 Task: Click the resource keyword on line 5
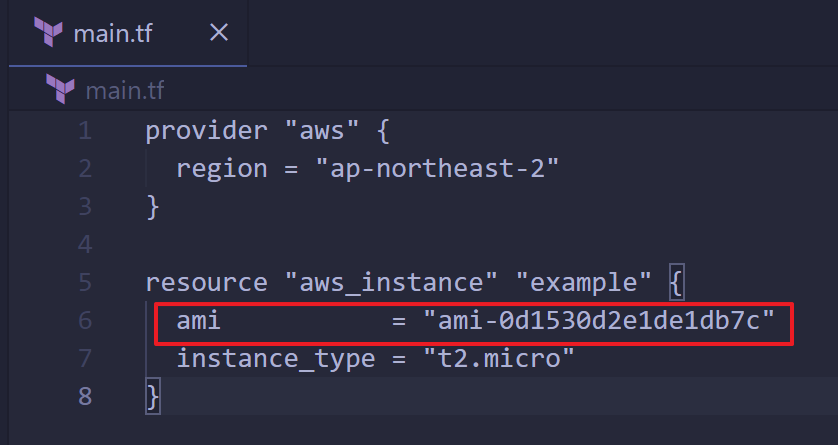coord(206,282)
